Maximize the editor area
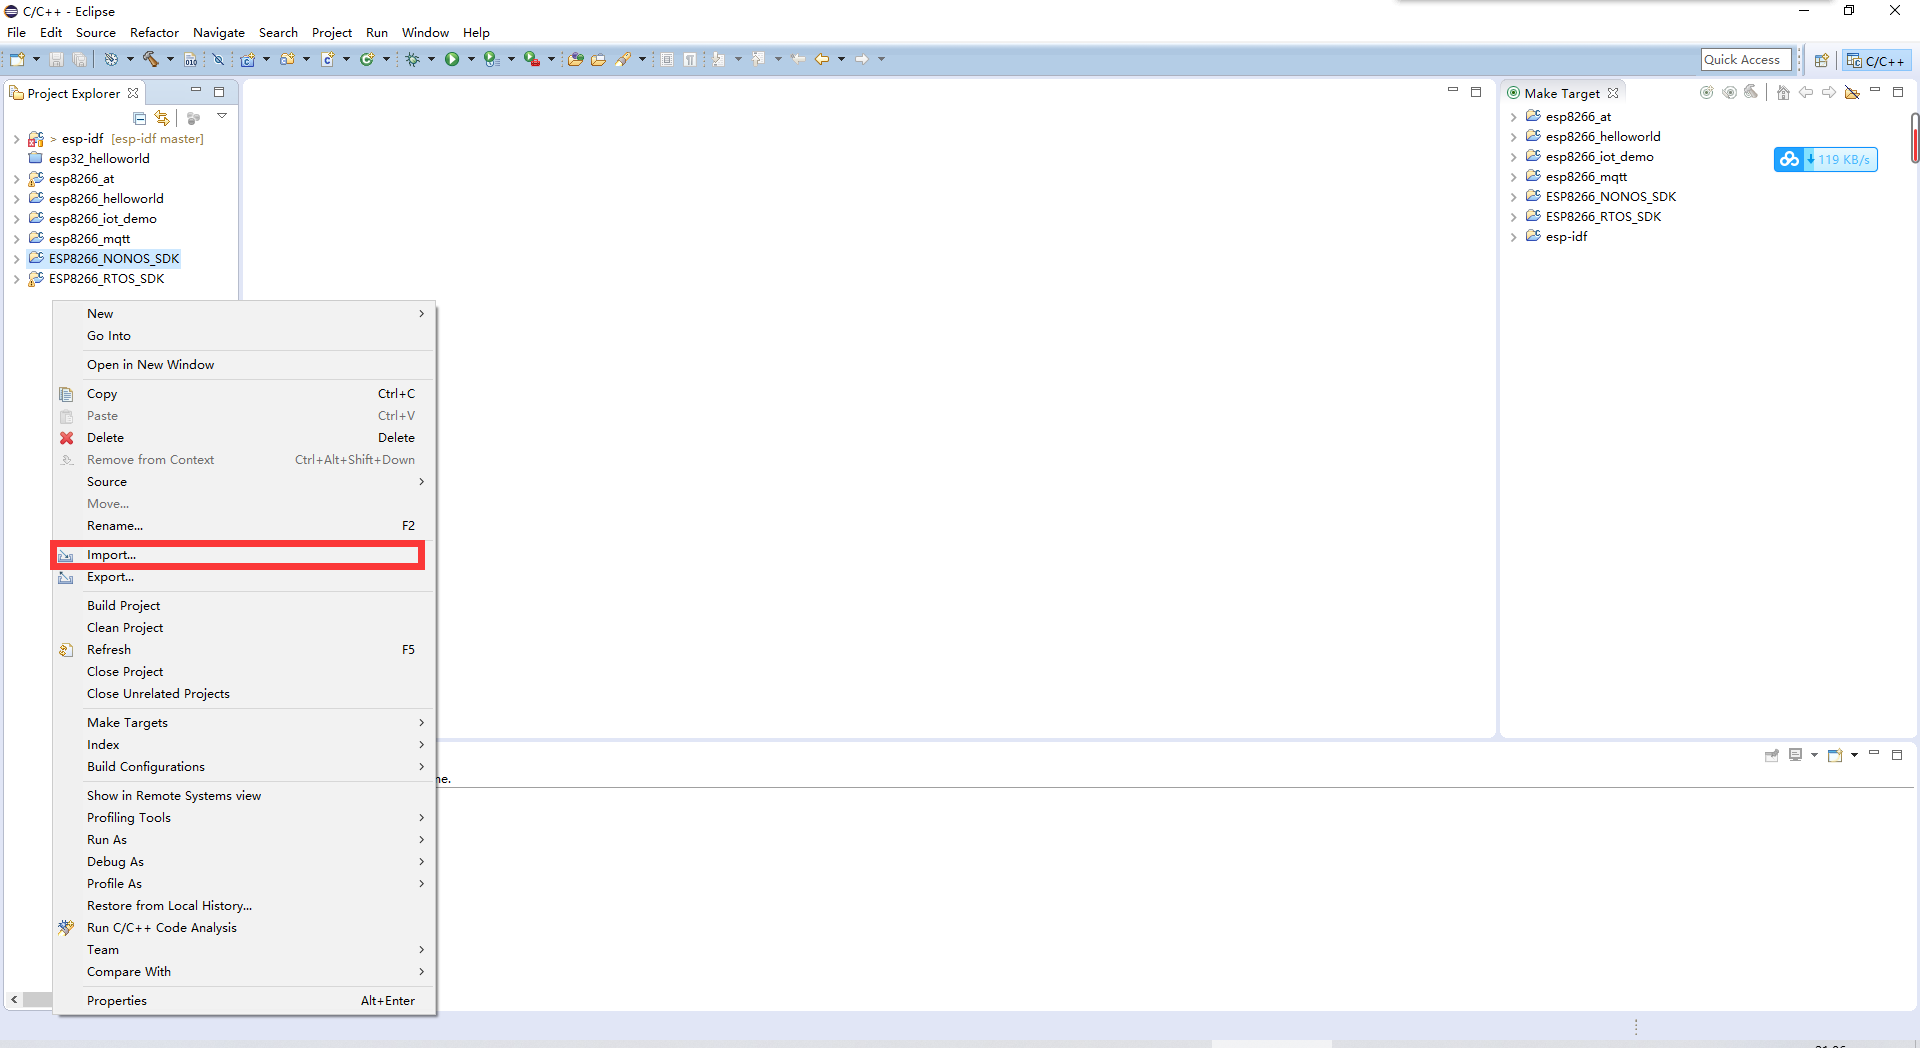1920x1048 pixels. (1476, 92)
